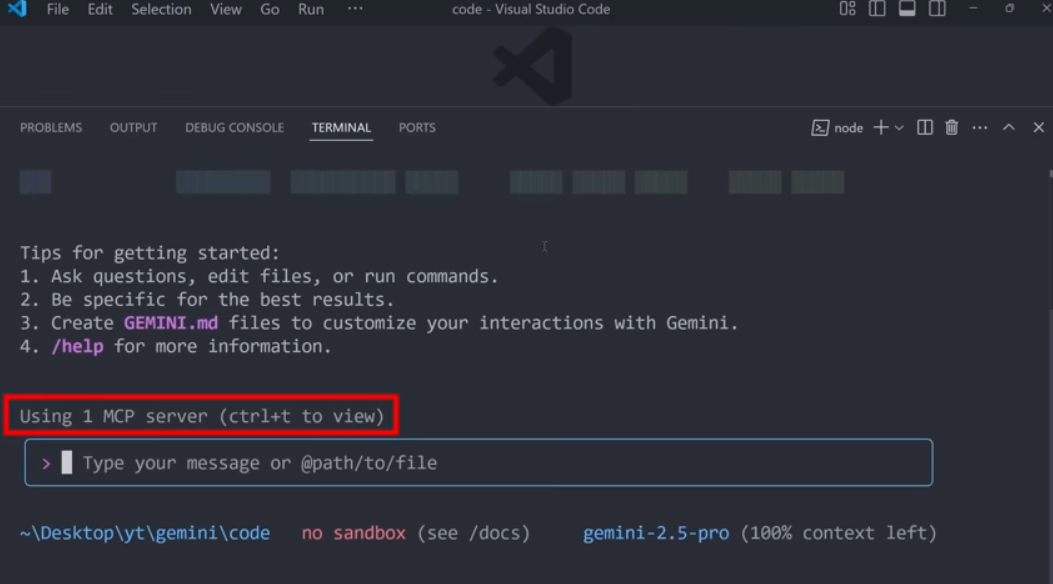
Task: Click the 100% context left indicator
Action: coord(839,533)
